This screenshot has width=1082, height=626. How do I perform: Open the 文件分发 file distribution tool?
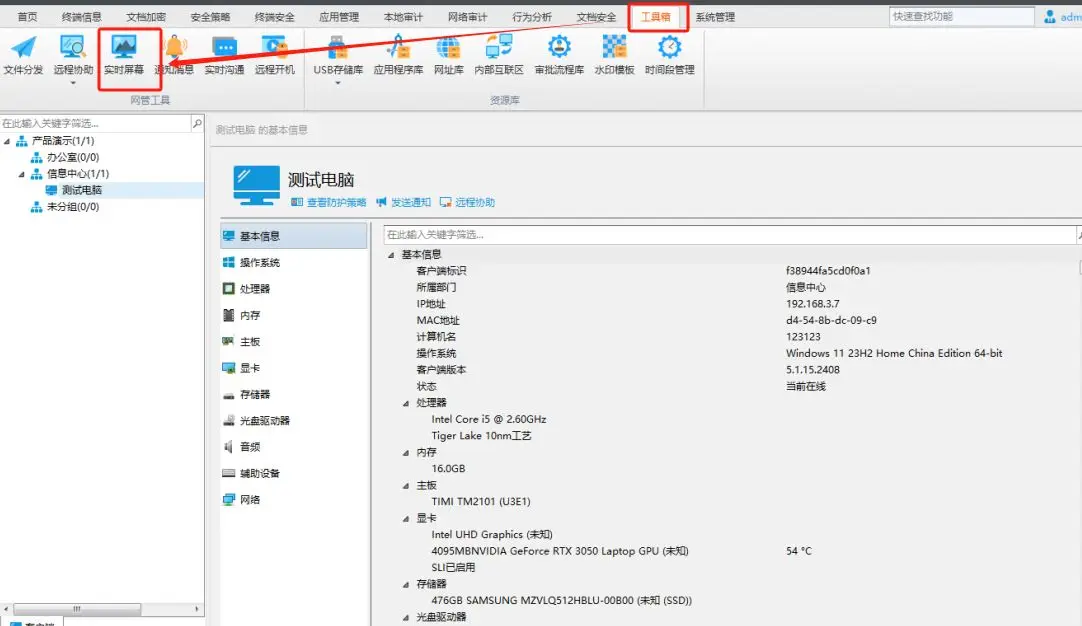pyautogui.click(x=23, y=54)
